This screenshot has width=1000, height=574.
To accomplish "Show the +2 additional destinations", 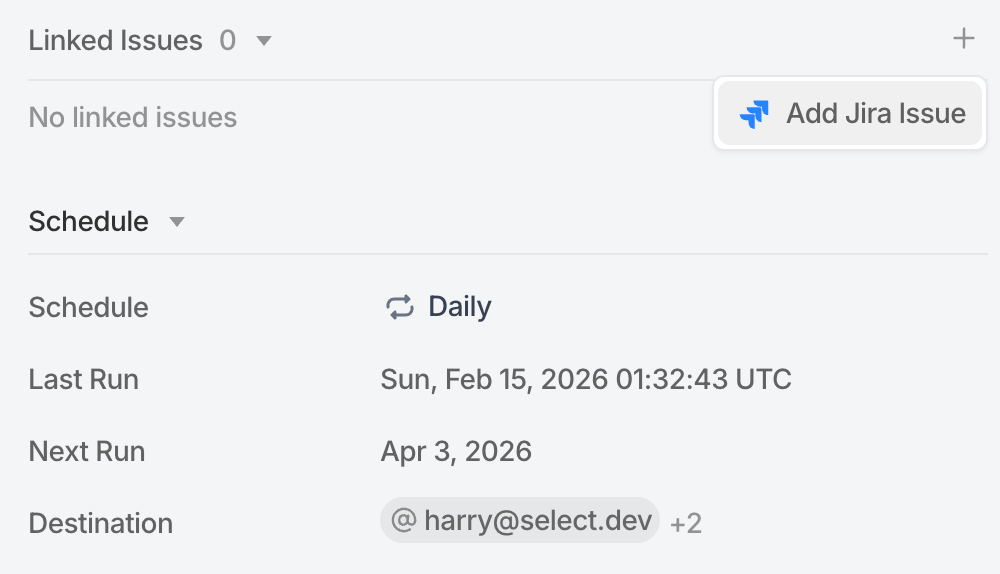I will pyautogui.click(x=686, y=523).
